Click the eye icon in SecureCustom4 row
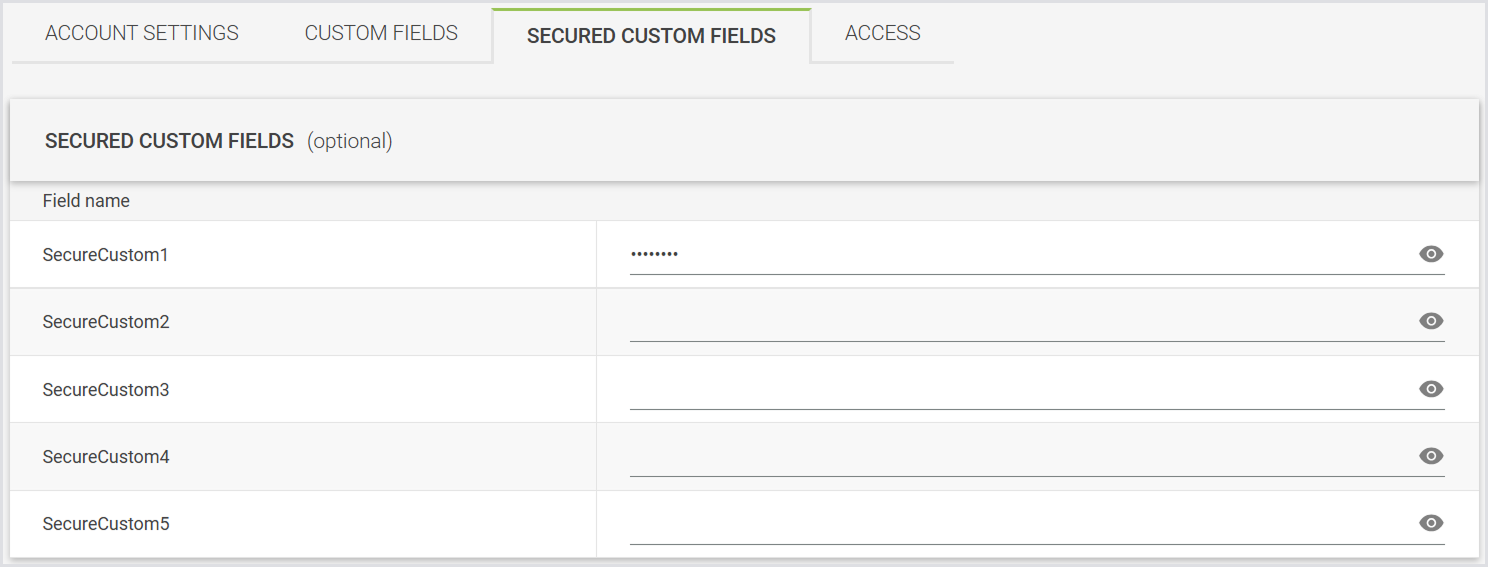Screen dimensions: 1488x567 point(1431,456)
